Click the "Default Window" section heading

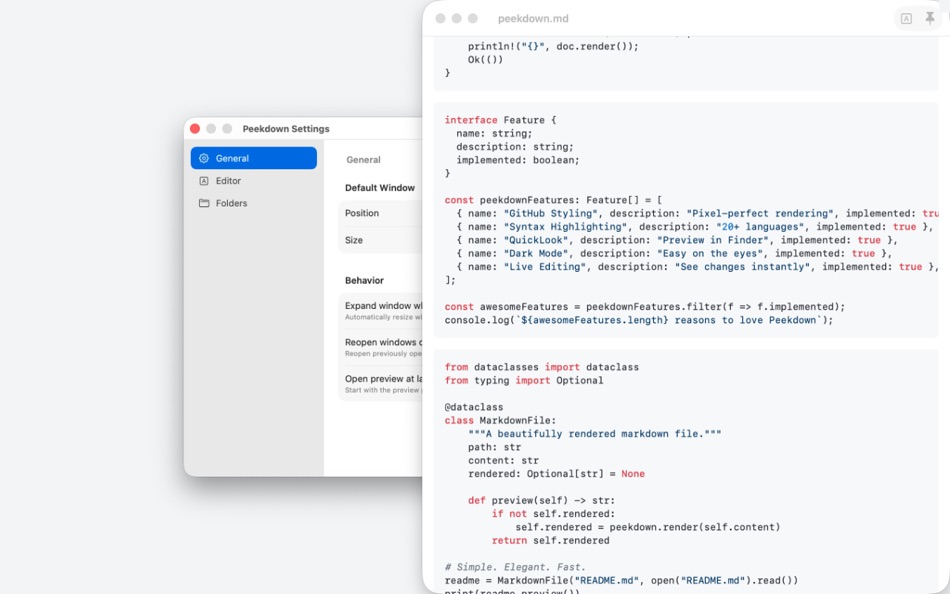pyautogui.click(x=382, y=187)
